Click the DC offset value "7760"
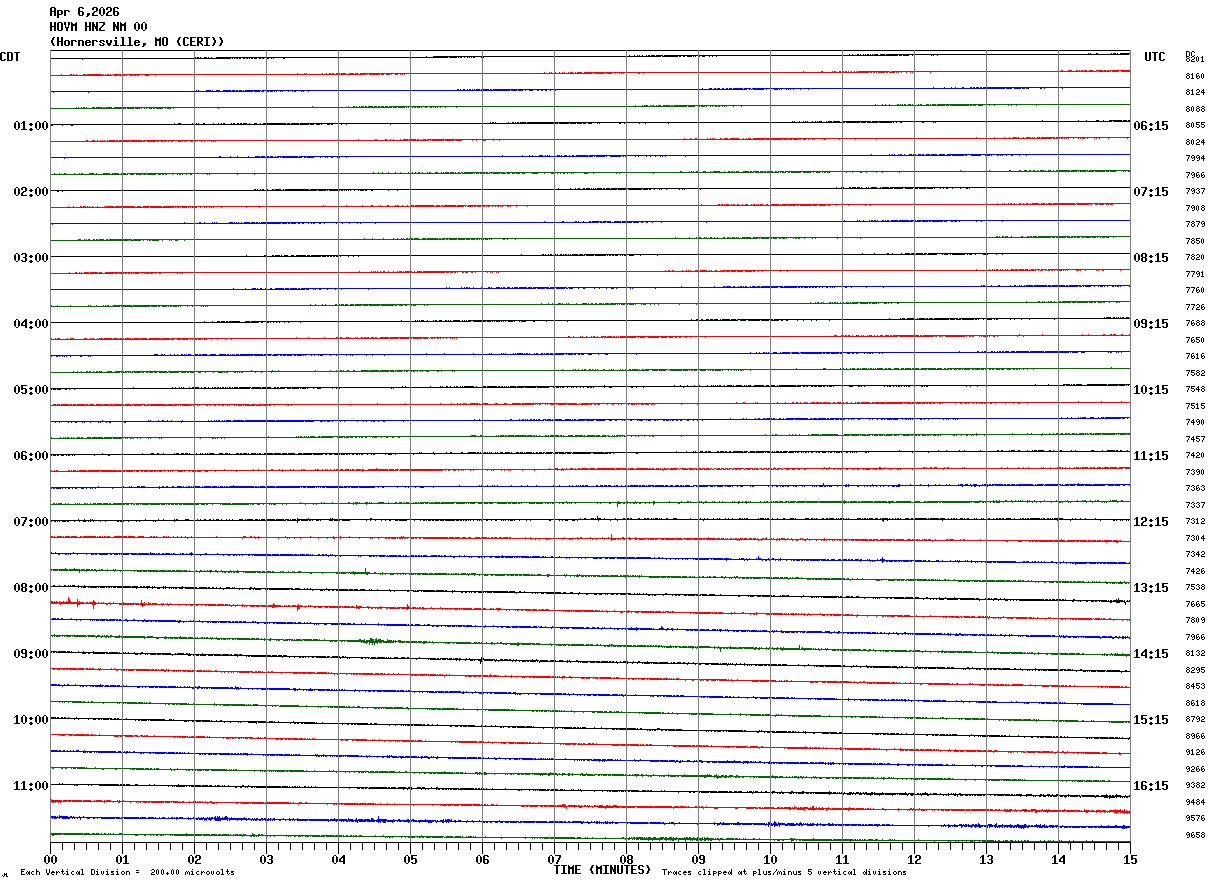This screenshot has height=886, width=1210. point(1195,291)
